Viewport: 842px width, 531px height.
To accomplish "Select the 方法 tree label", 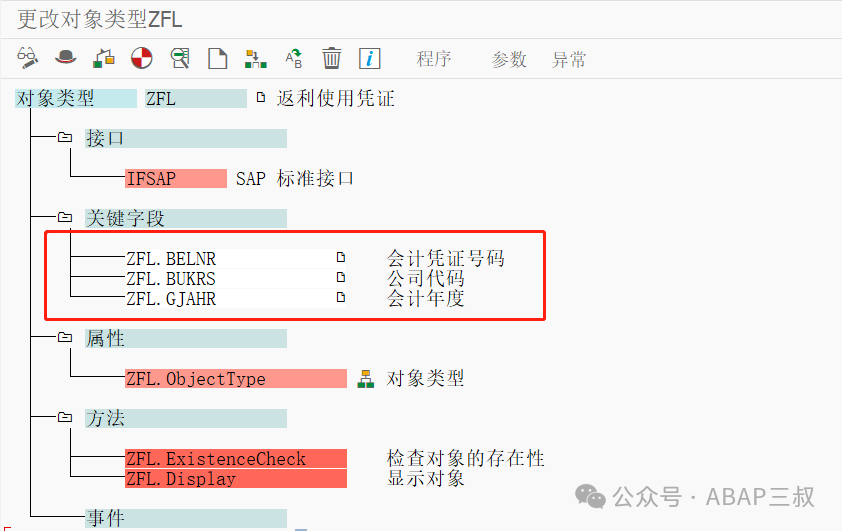I will click(186, 418).
